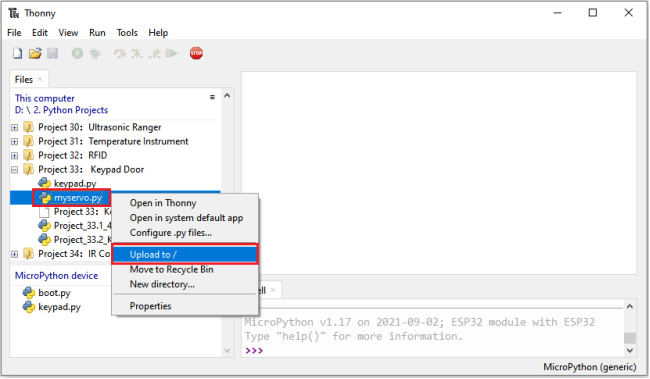Screen dimensions: 650x379
Task: Click the Step out icon
Action: 155,53
